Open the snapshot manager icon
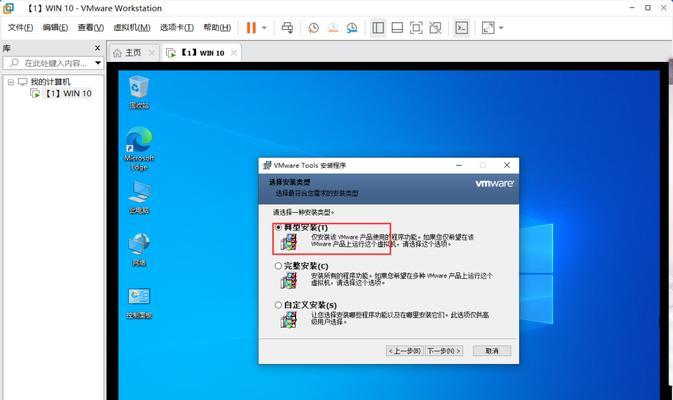673x400 pixels. 352,28
